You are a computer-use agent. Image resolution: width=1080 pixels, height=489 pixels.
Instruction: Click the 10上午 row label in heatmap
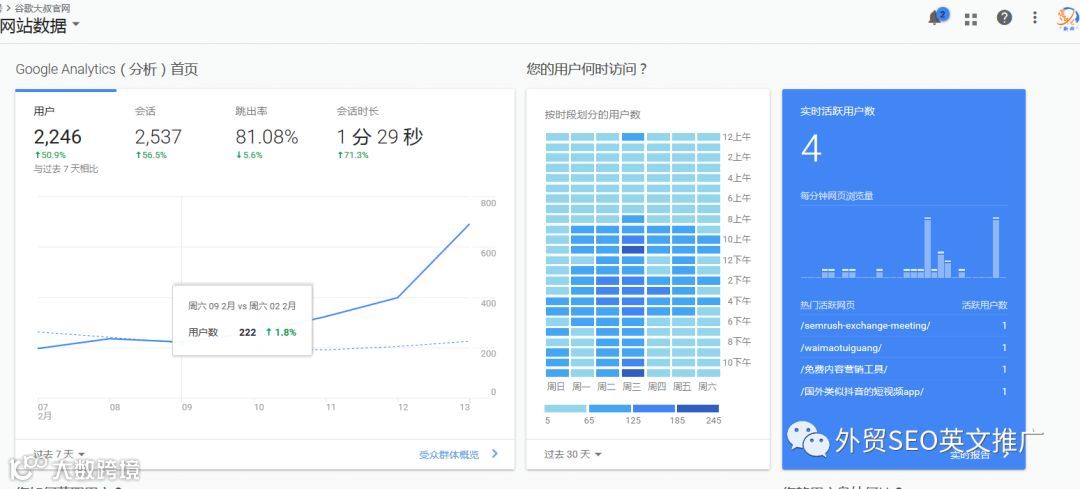point(737,239)
